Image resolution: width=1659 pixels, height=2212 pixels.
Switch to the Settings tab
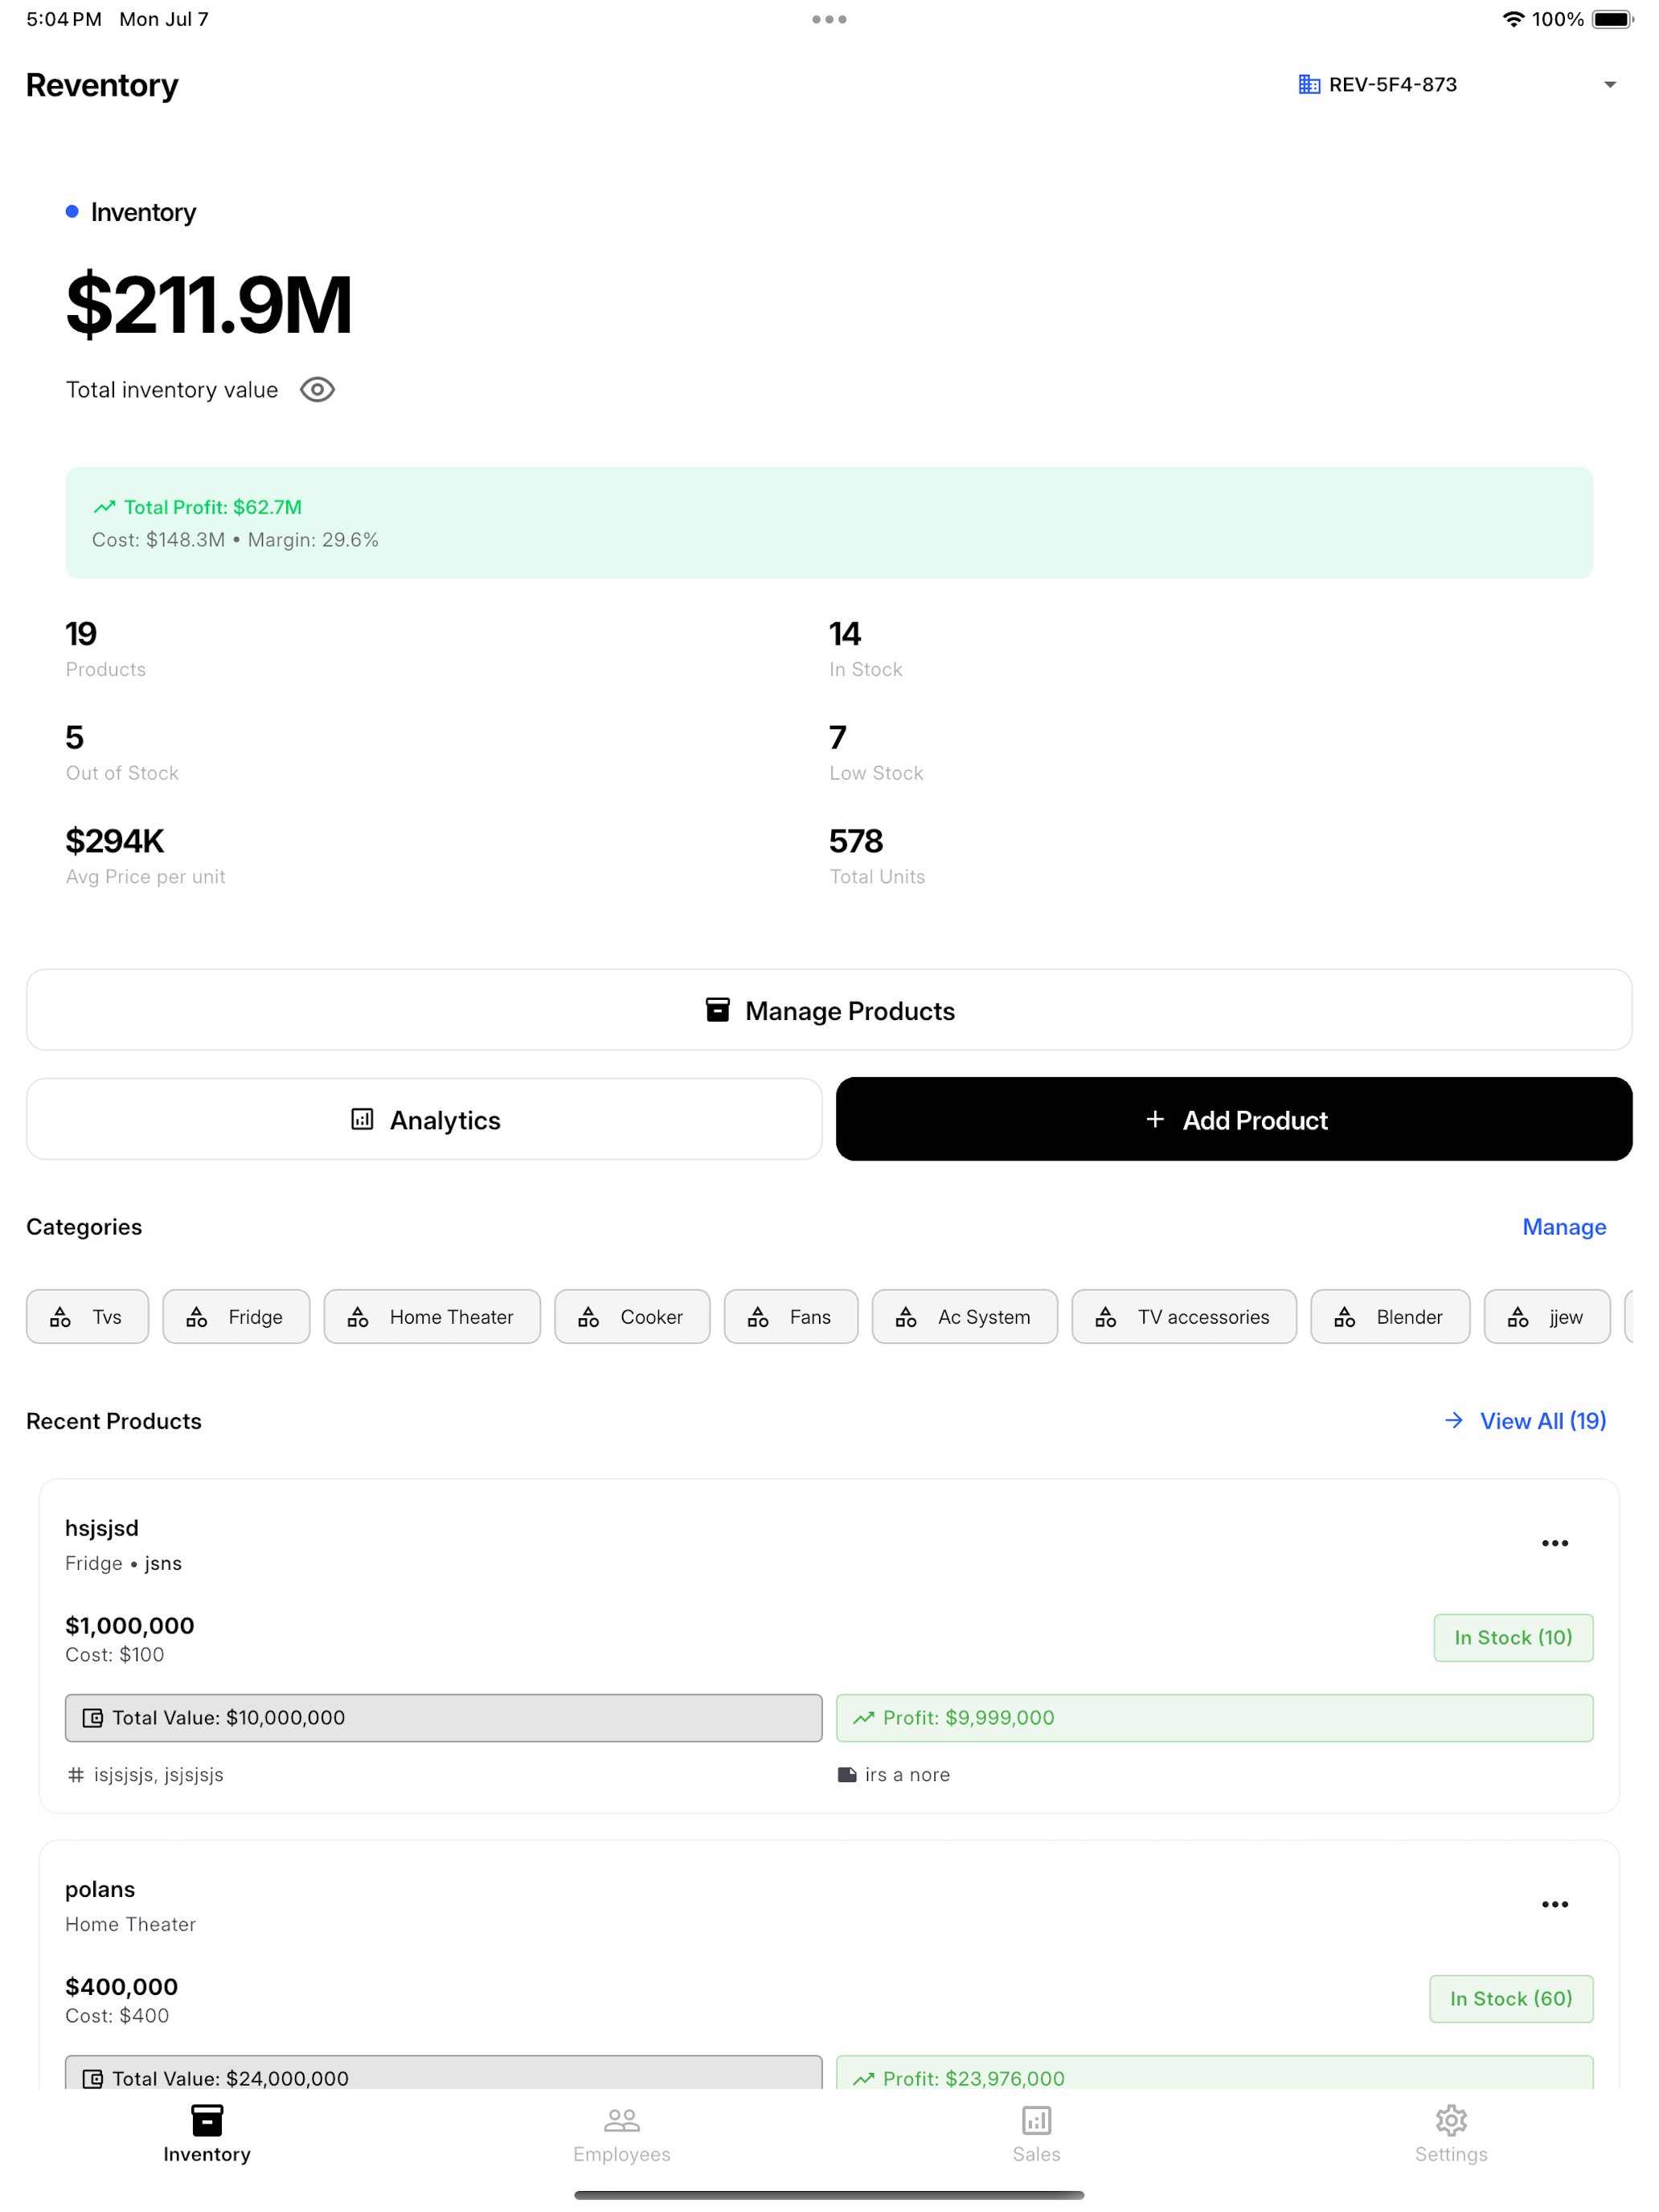(x=1451, y=2134)
